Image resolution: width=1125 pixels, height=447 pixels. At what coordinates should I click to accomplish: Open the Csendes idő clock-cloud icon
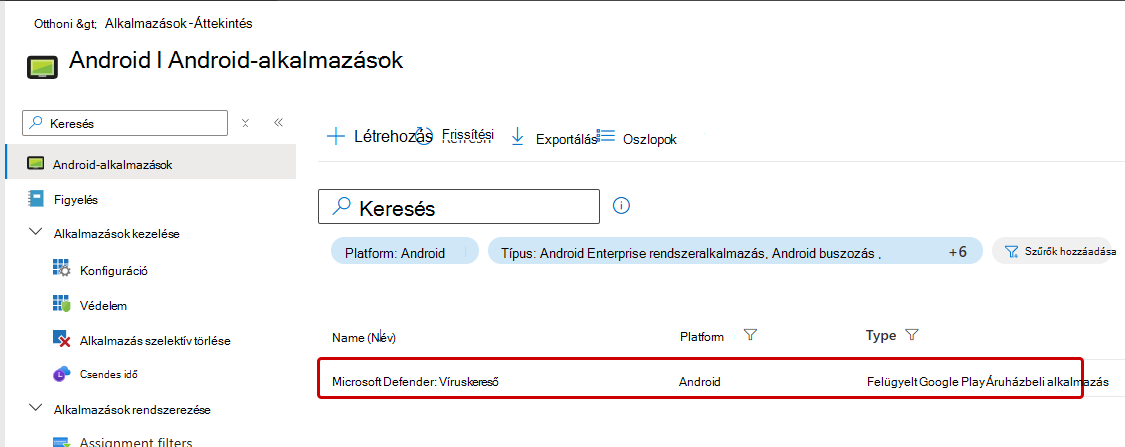pyautogui.click(x=62, y=373)
